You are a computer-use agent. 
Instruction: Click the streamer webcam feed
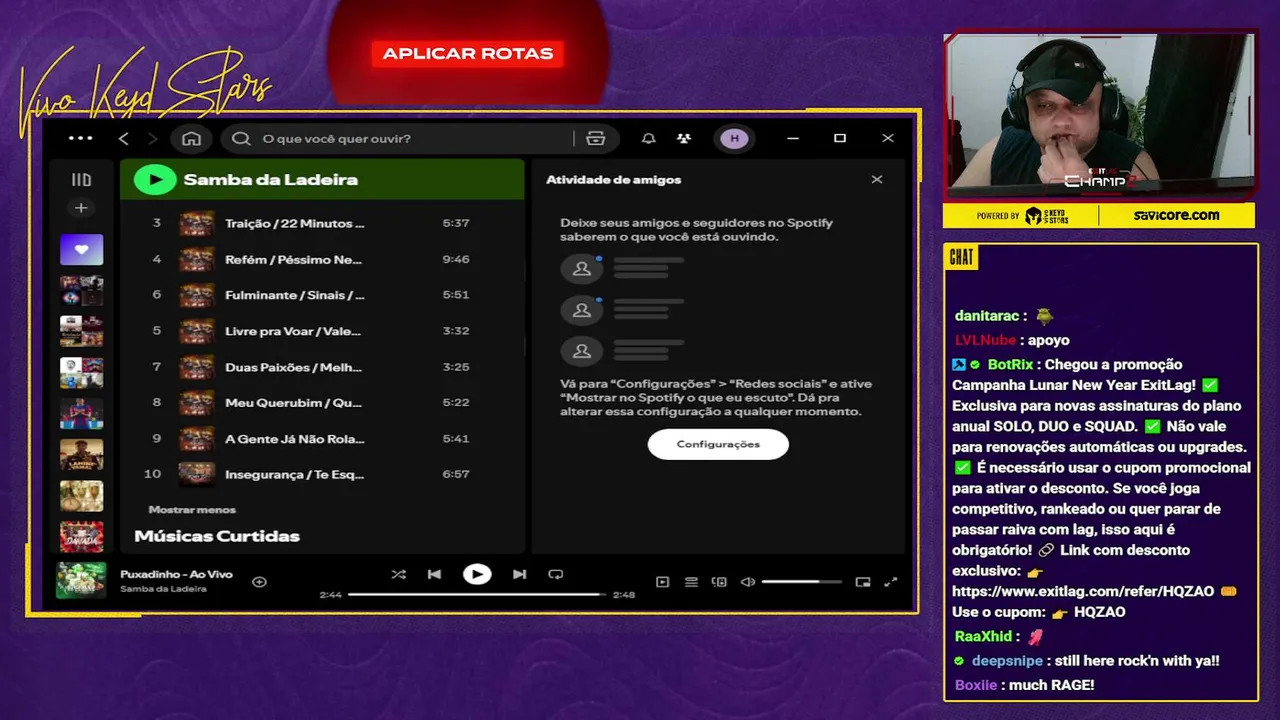click(x=1099, y=117)
